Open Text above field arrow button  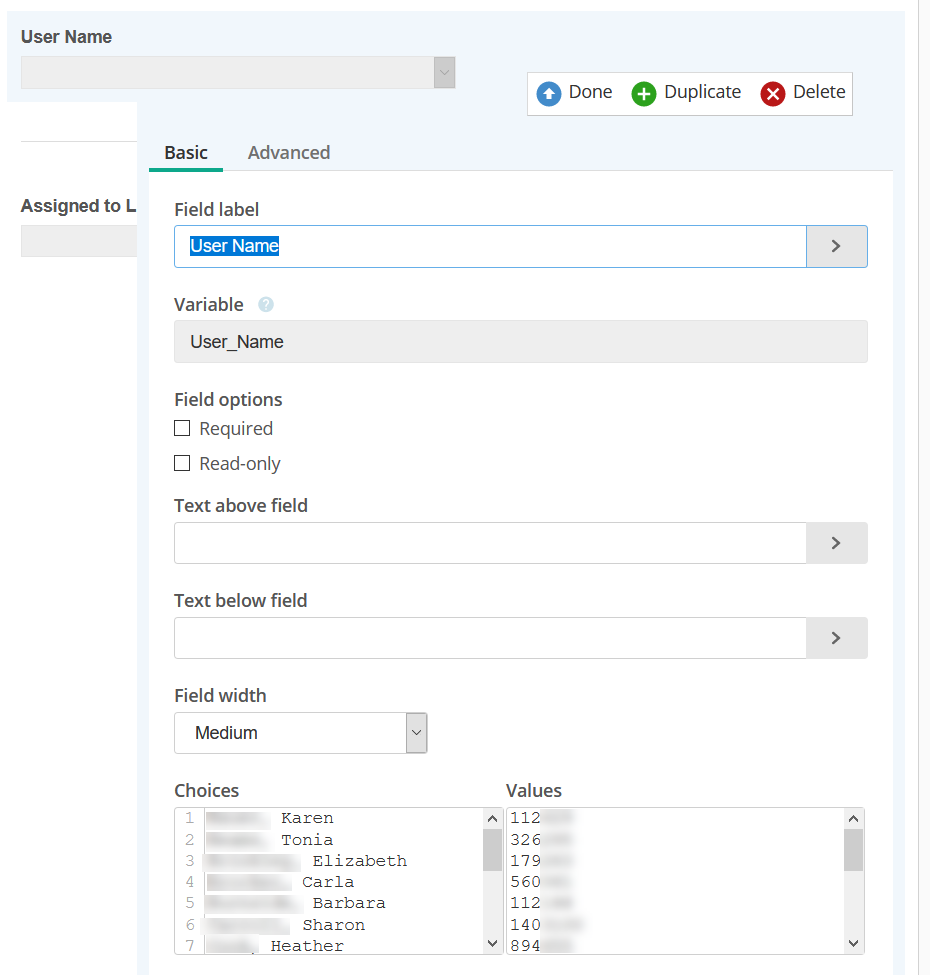point(836,543)
